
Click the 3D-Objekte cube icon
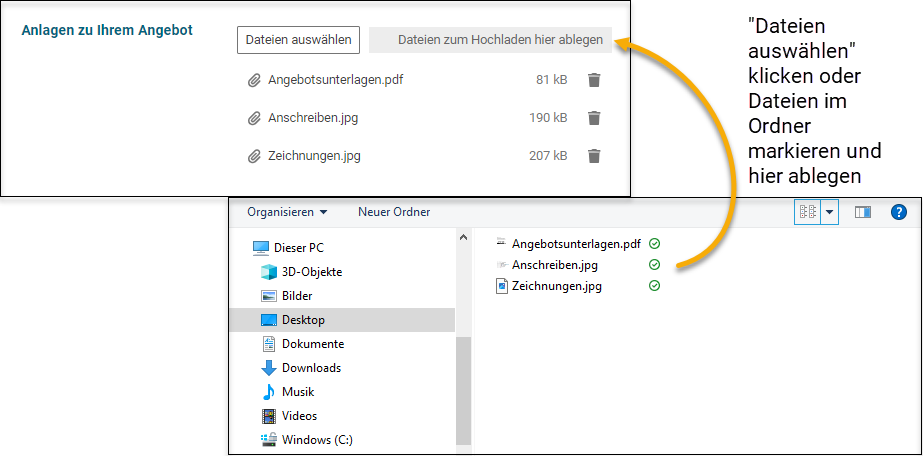pyautogui.click(x=268, y=272)
